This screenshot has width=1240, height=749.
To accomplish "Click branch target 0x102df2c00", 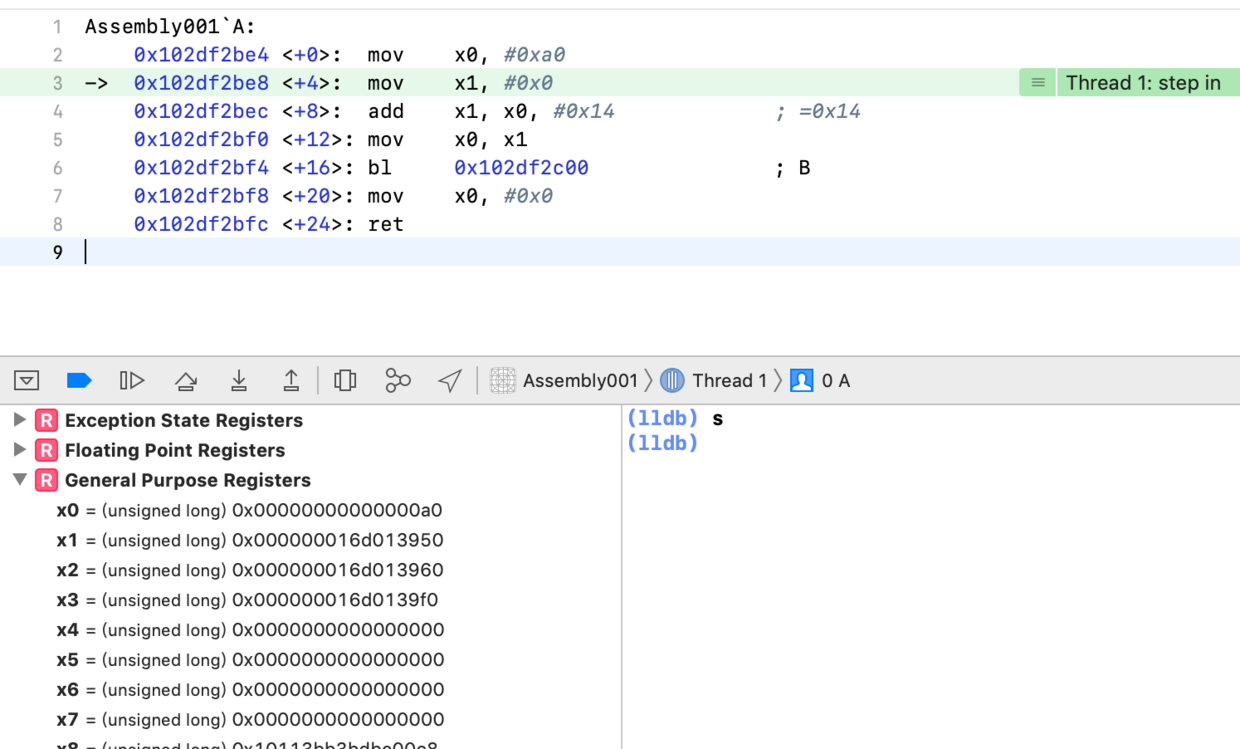I will click(x=521, y=168).
